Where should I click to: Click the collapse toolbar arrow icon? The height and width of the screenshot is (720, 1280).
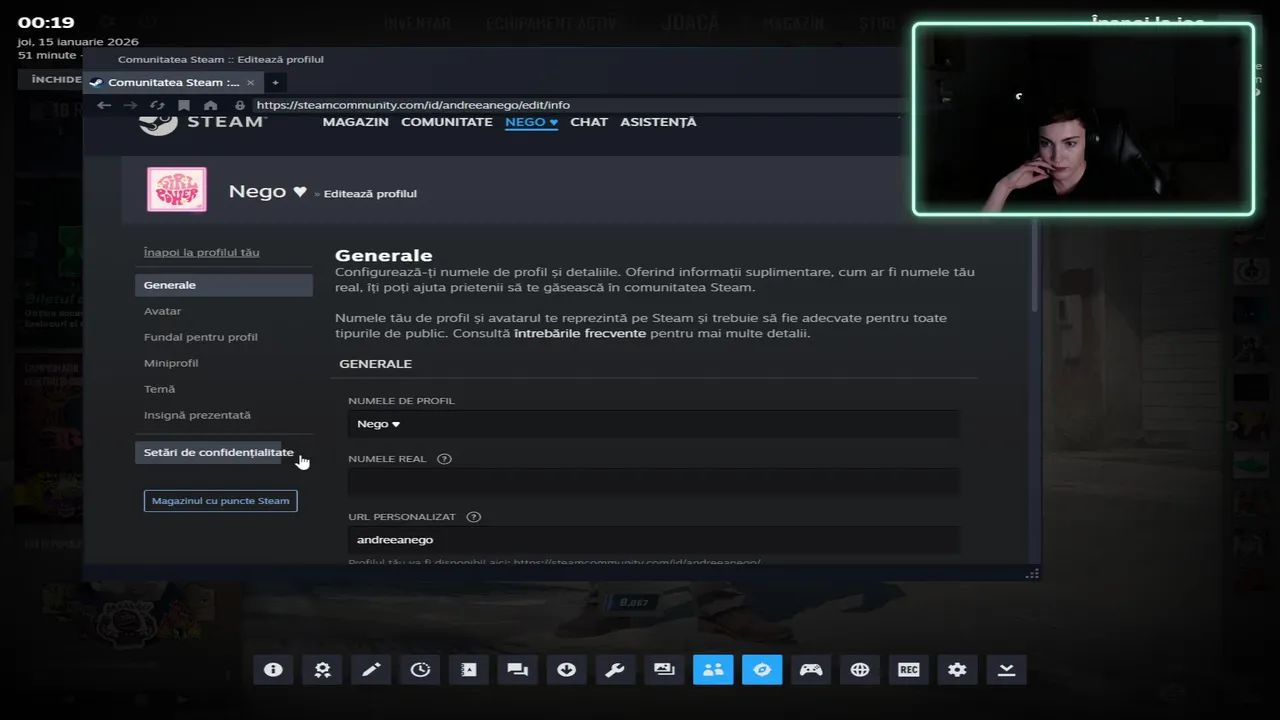[x=1006, y=670]
